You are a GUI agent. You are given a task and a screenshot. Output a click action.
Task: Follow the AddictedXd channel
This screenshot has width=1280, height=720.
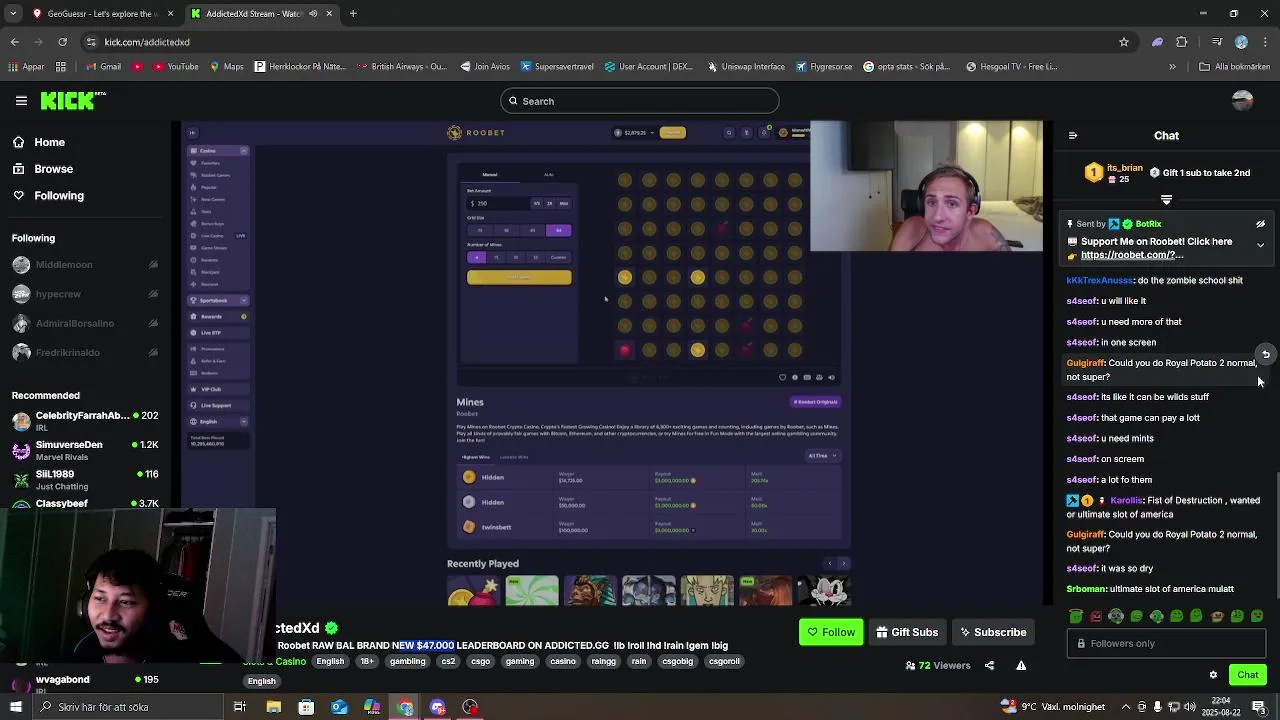coord(830,632)
